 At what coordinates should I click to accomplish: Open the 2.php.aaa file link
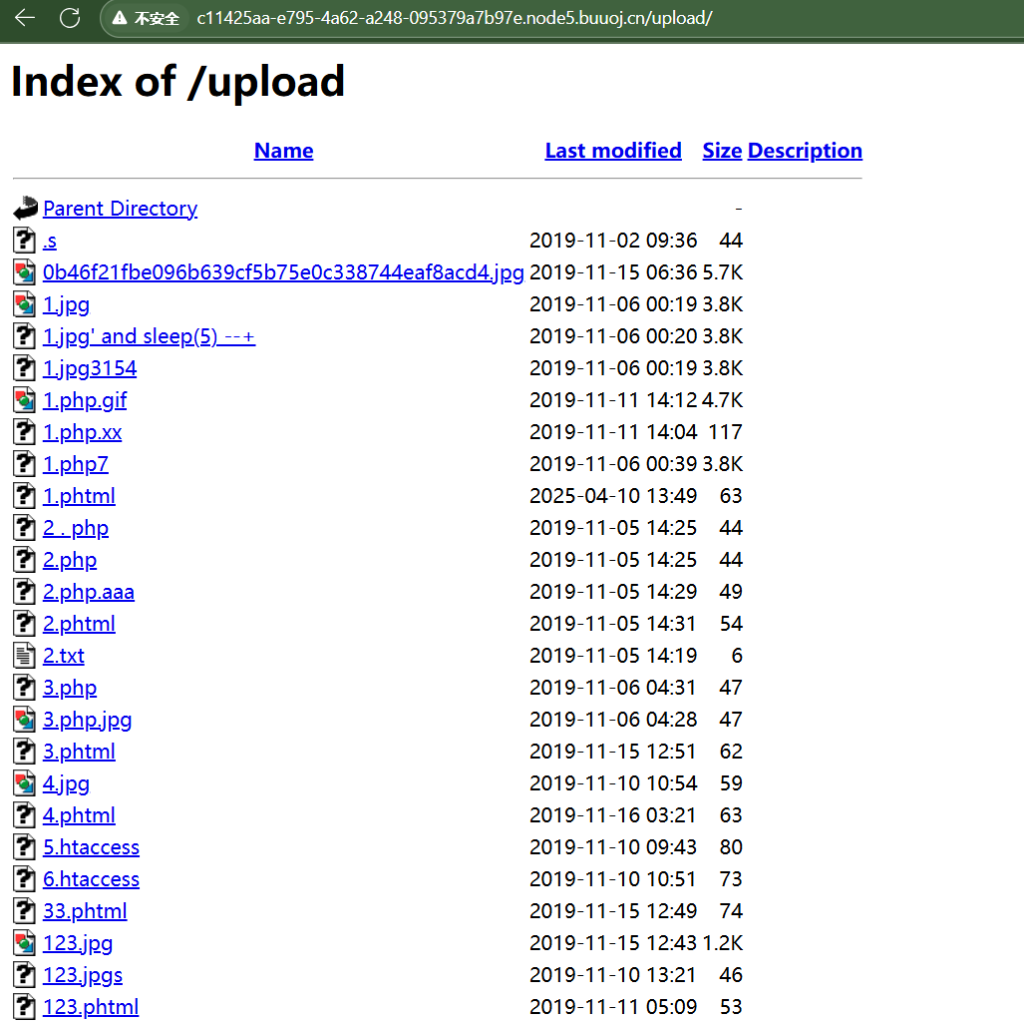point(89,593)
